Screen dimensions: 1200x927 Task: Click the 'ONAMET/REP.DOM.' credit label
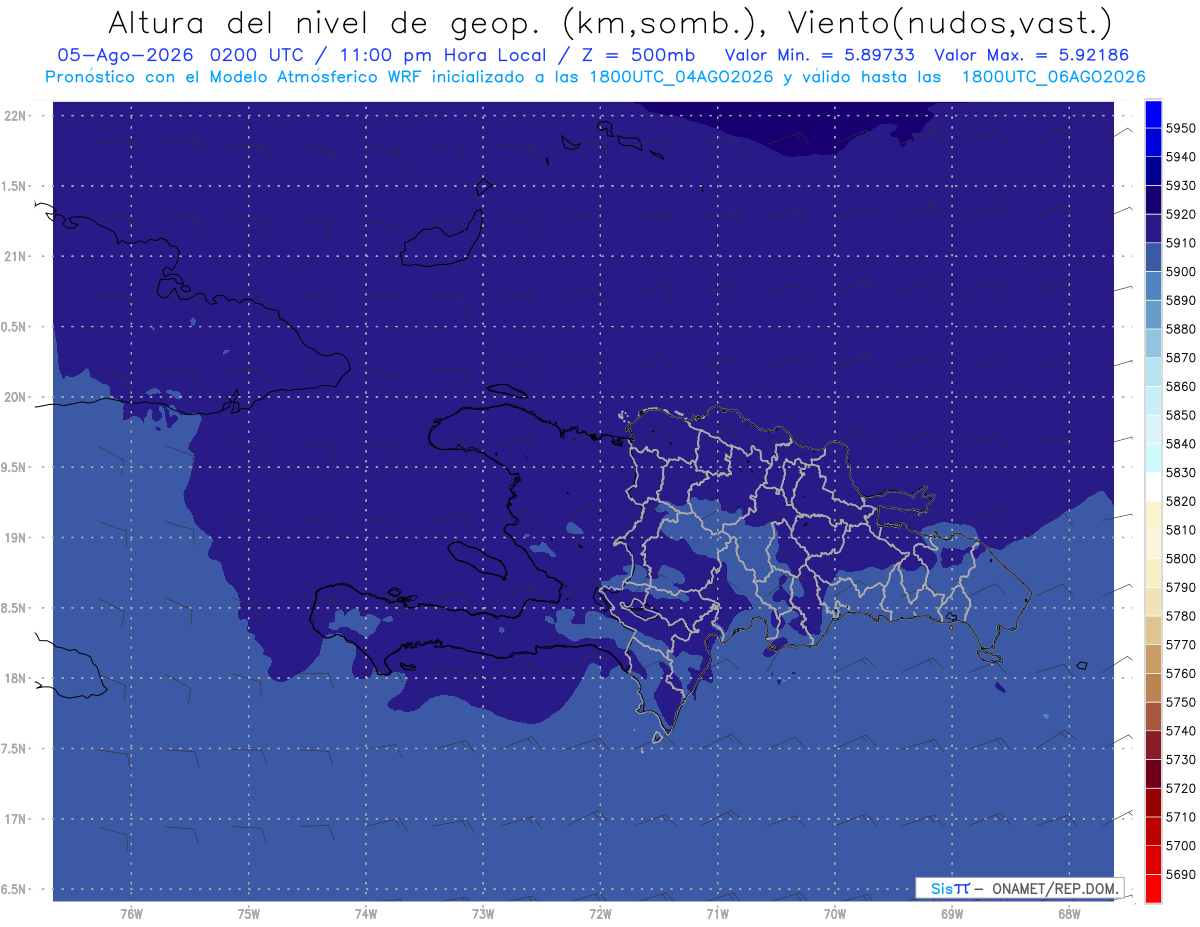pyautogui.click(x=1054, y=888)
